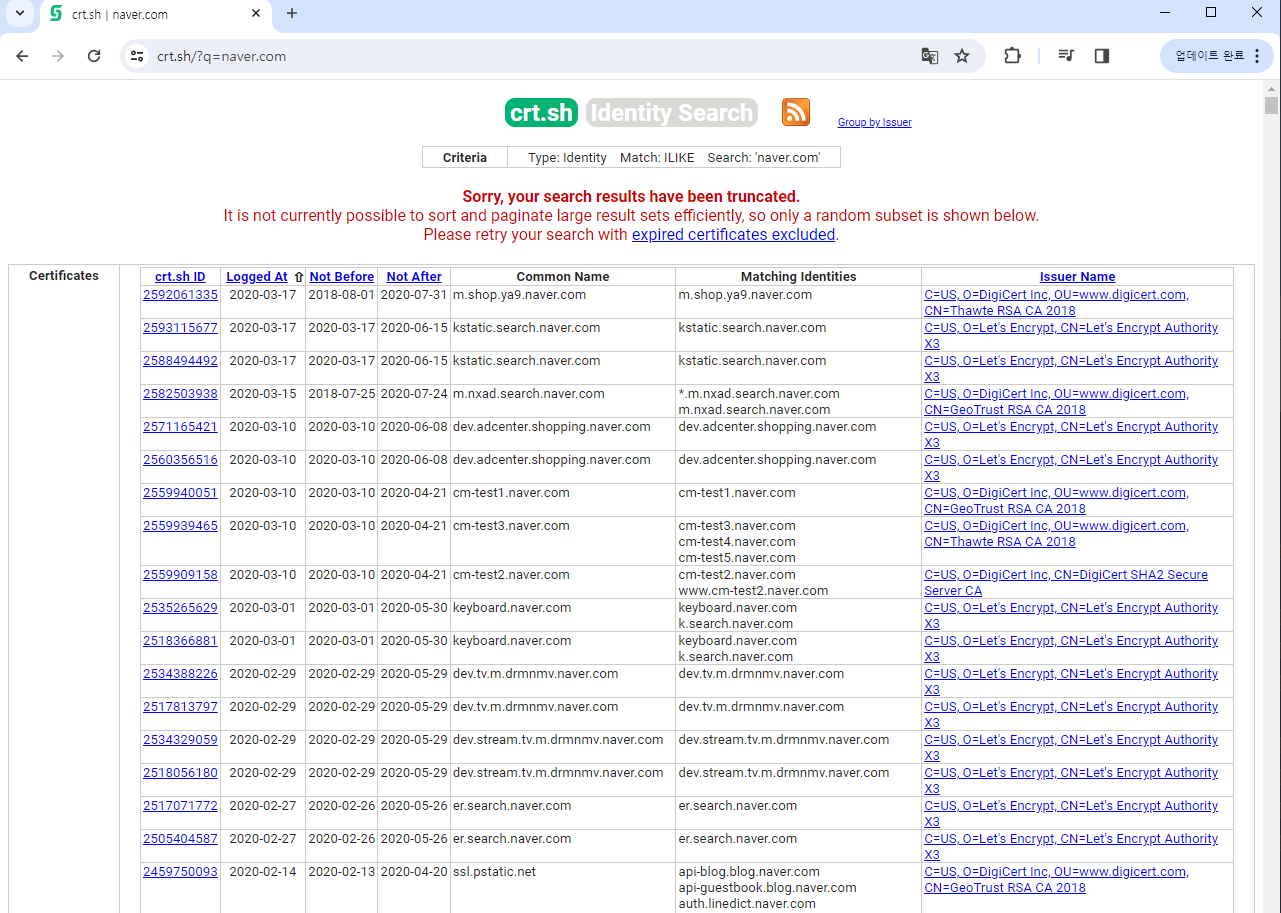Open certificate ID 2534329059

[180, 740]
